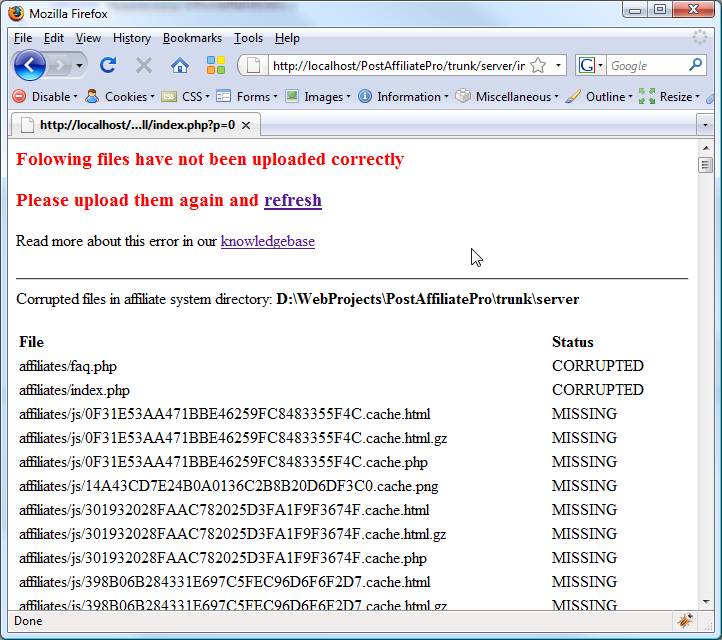Click the red Disable icon in developer toolbar

tap(19, 96)
